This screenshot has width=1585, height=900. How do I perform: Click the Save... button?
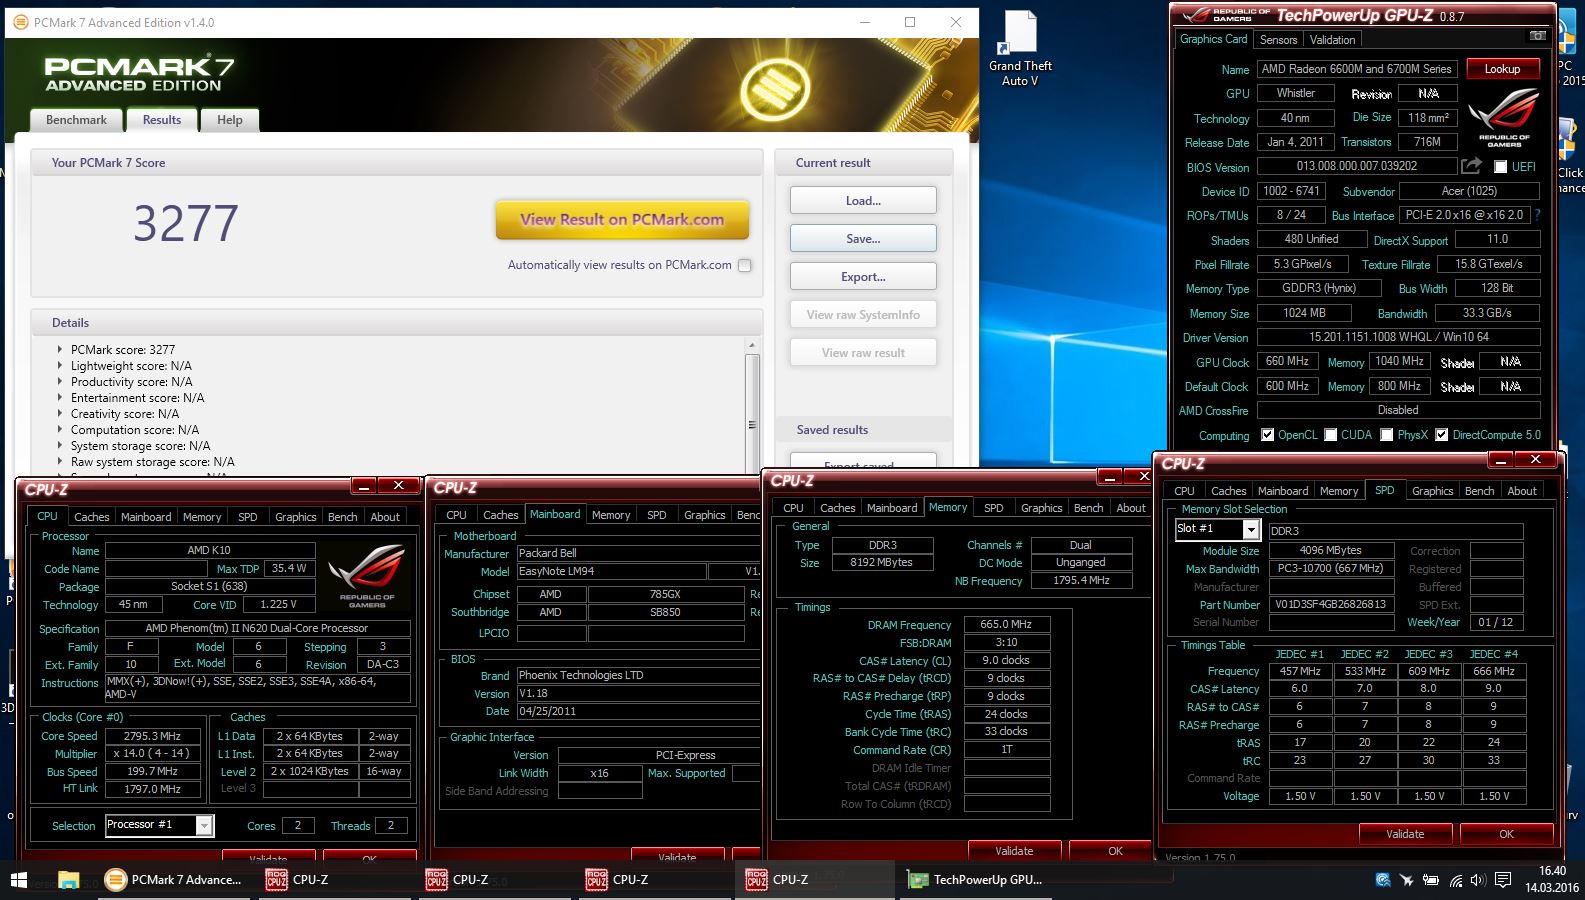tap(863, 238)
